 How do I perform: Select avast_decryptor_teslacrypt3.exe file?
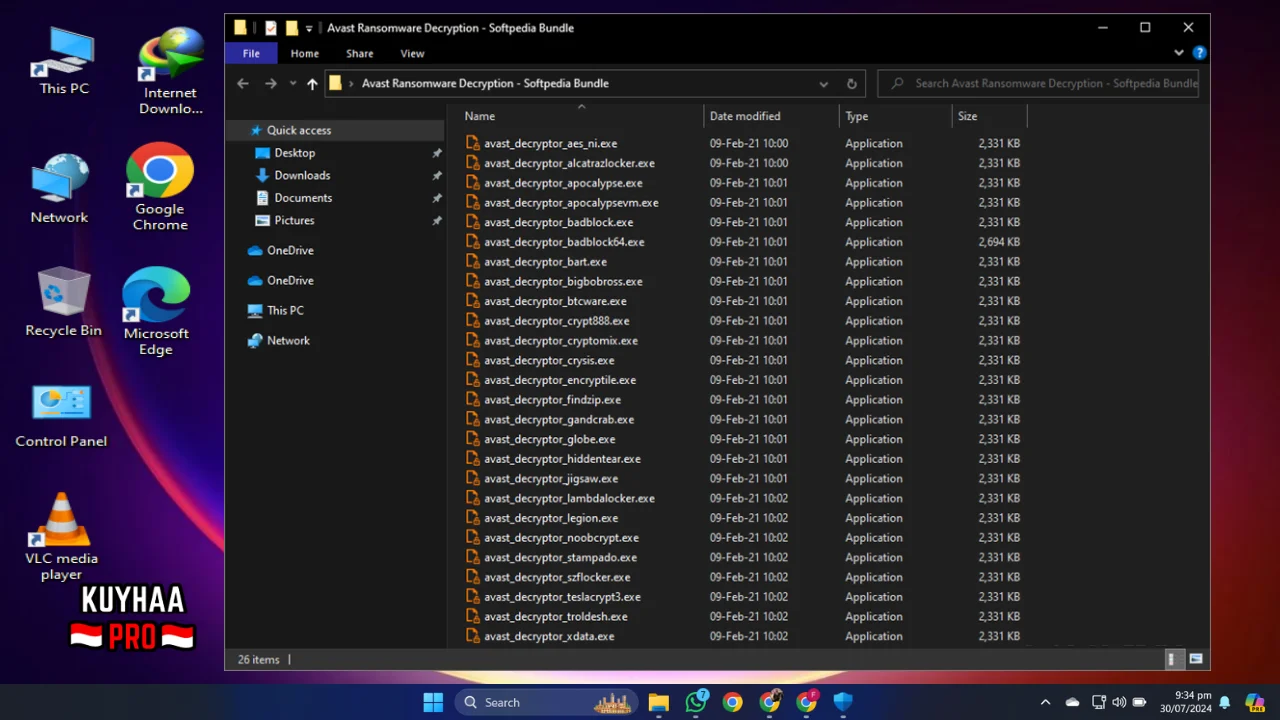[562, 597]
